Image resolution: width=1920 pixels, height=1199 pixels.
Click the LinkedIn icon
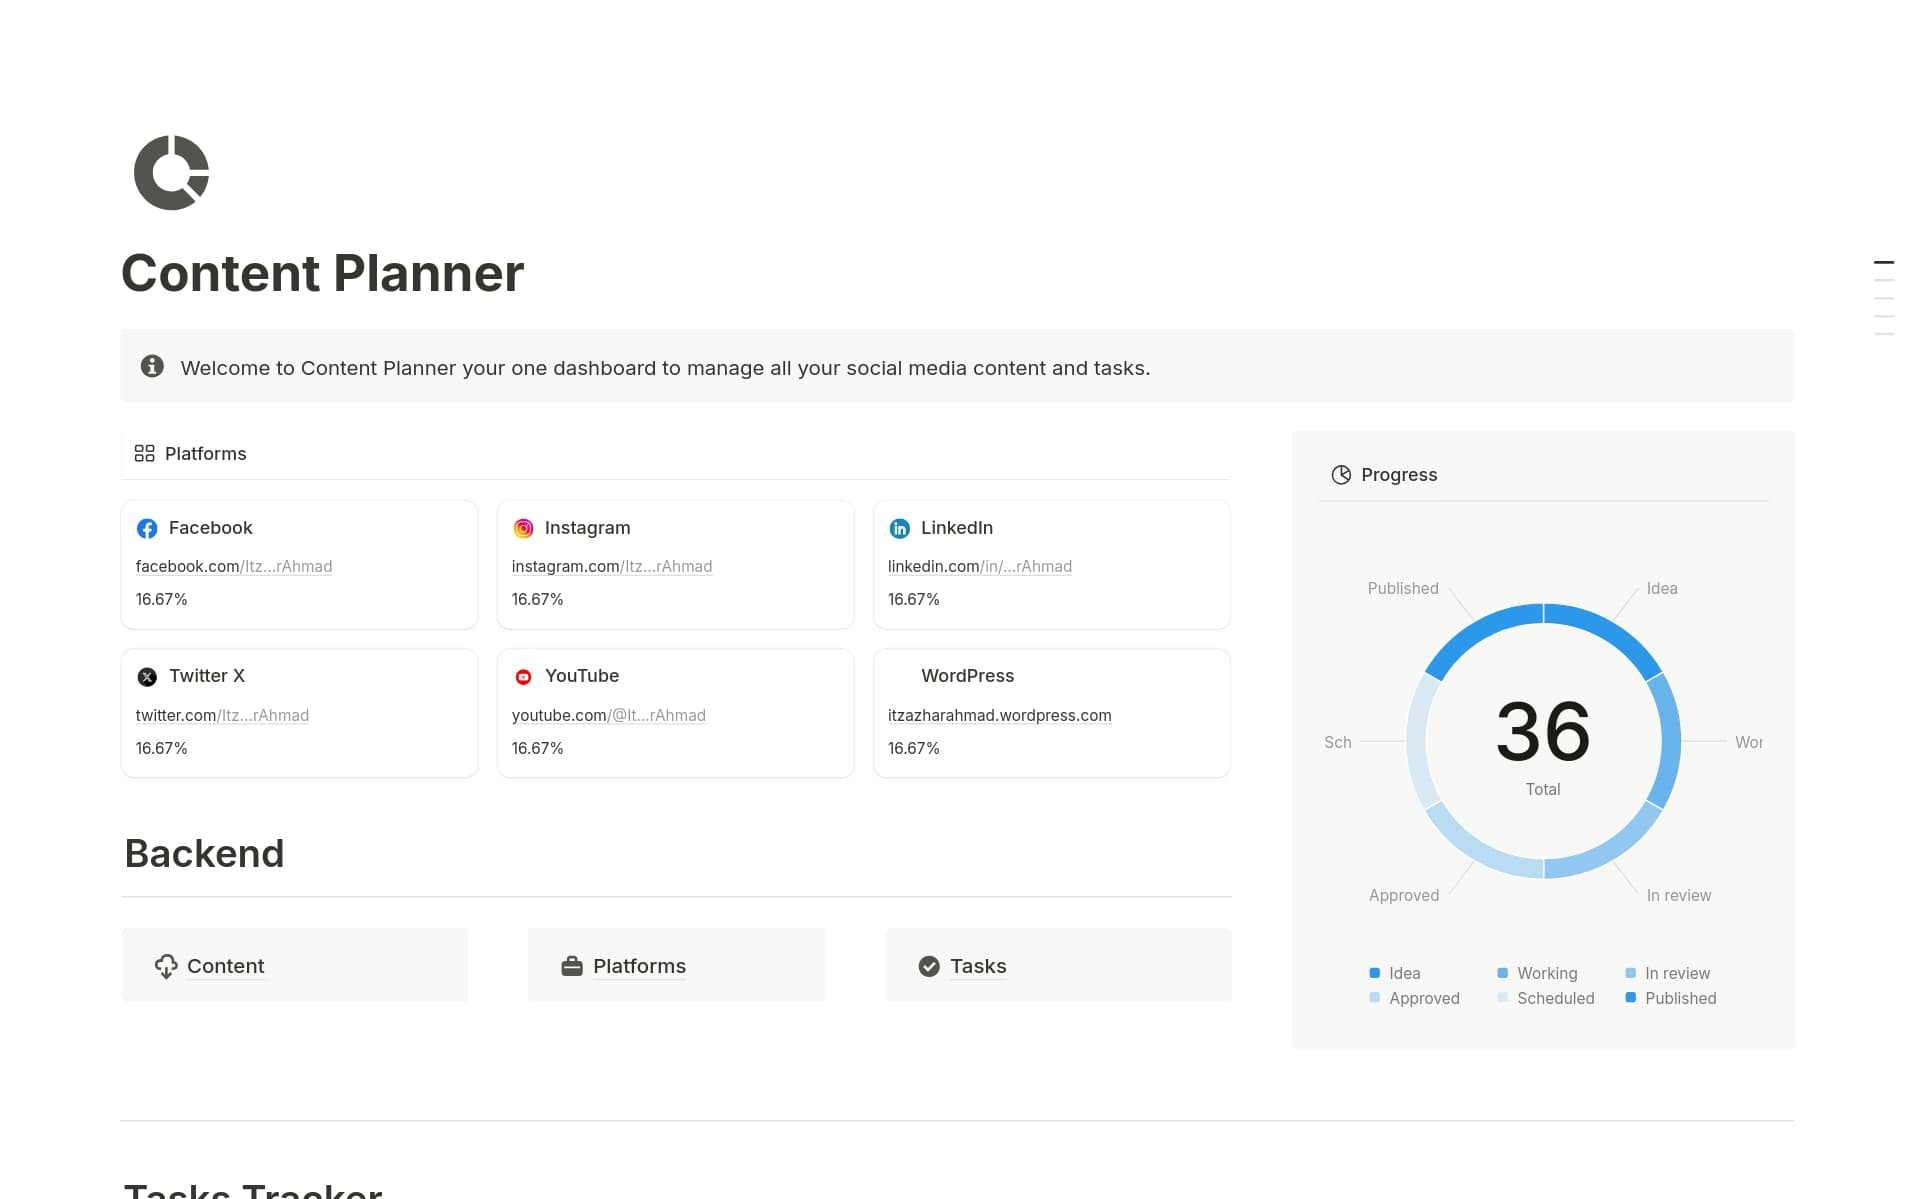899,528
